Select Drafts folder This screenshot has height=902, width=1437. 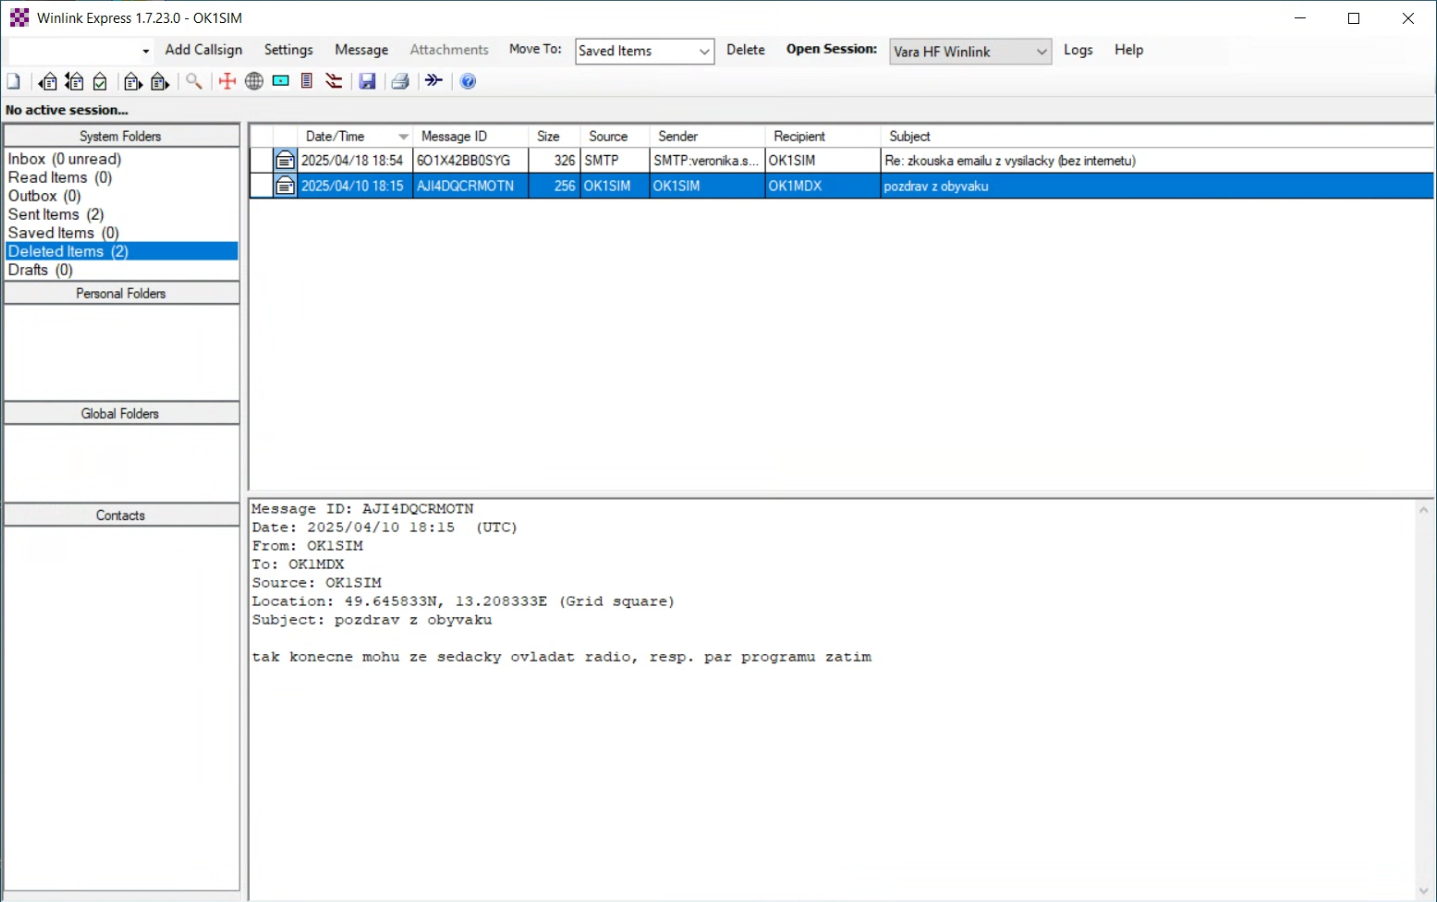(40, 270)
